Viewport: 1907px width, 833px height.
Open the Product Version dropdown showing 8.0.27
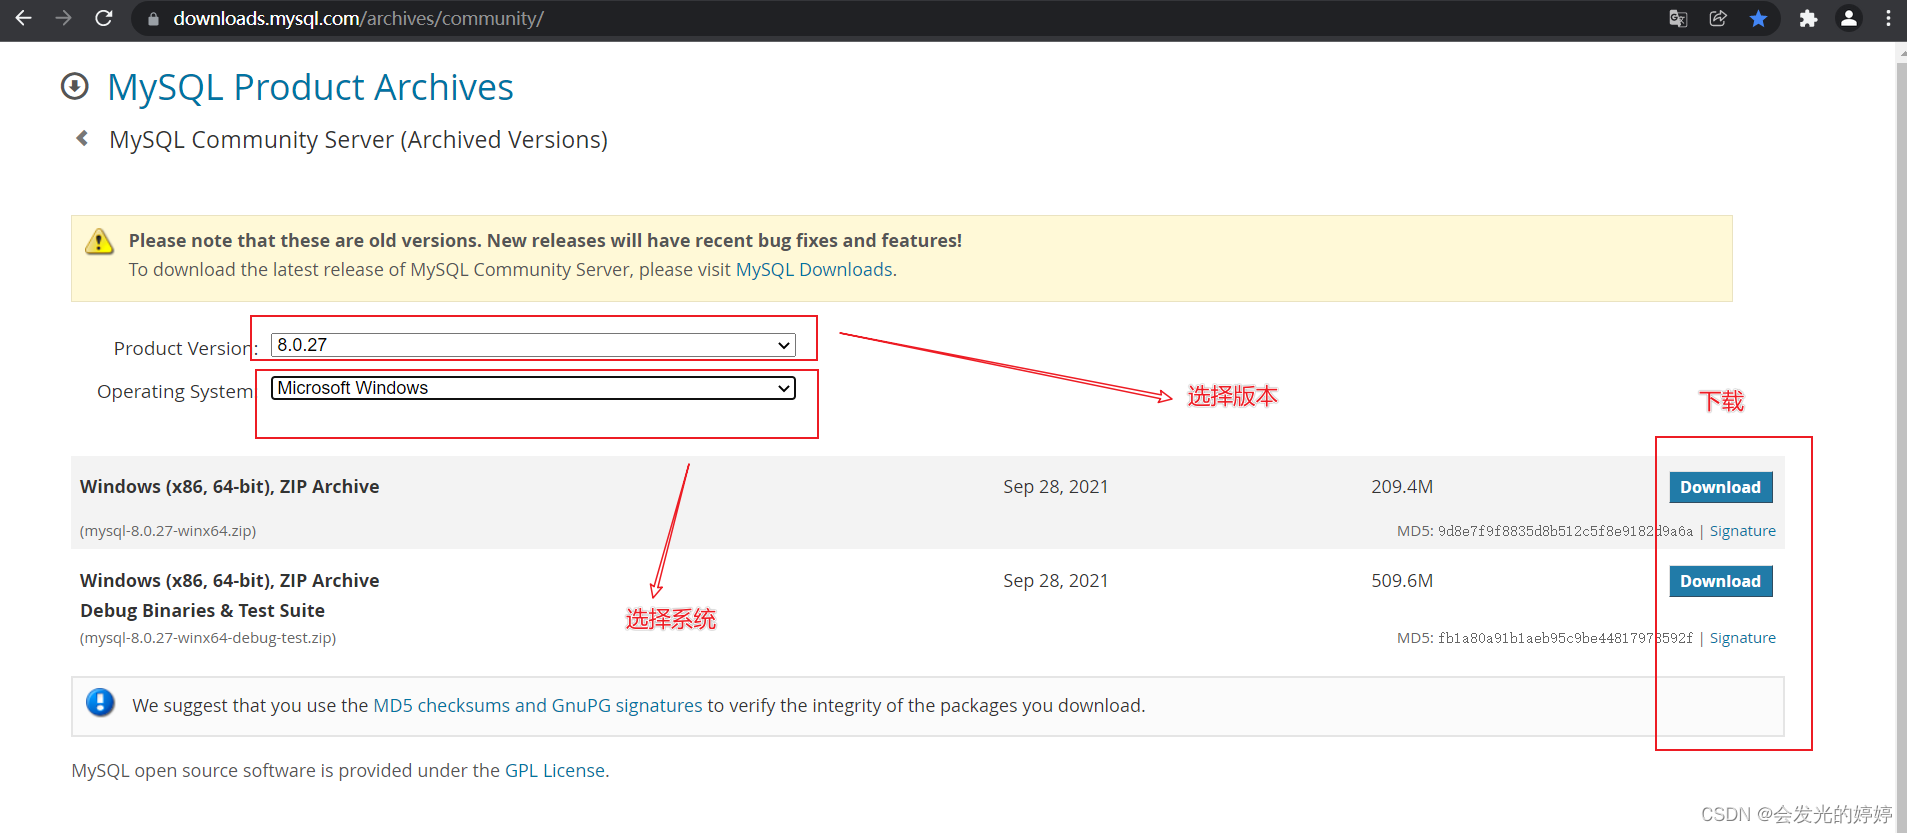pos(533,345)
